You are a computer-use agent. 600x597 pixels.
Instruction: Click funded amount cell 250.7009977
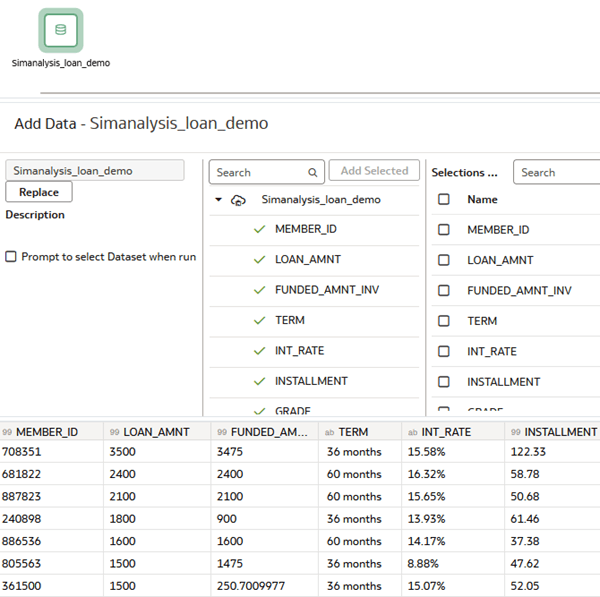(x=264, y=586)
